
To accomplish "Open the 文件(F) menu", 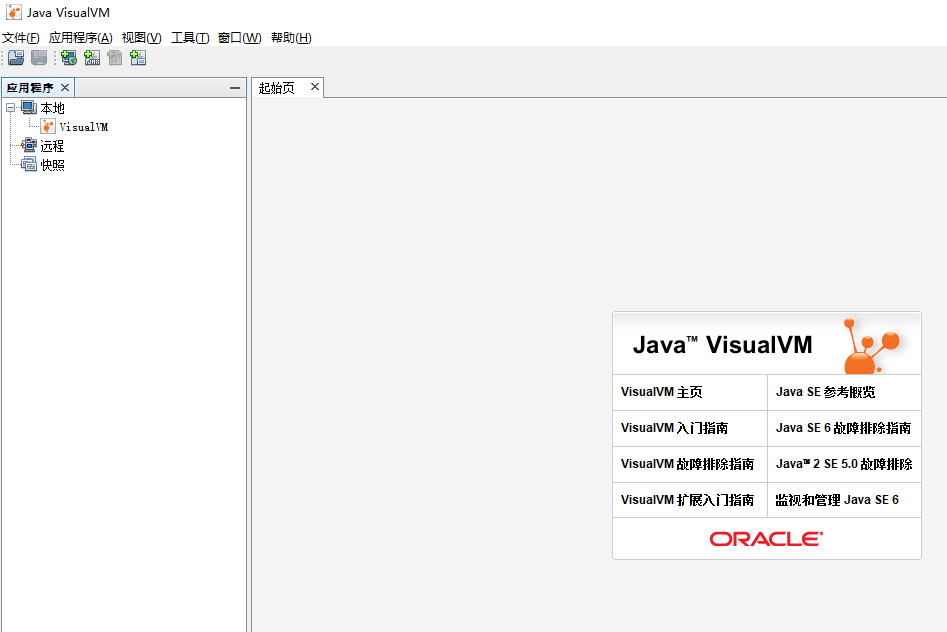I will (x=21, y=38).
